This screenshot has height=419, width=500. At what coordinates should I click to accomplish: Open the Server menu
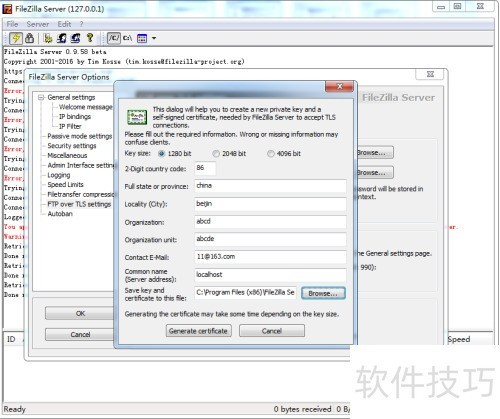click(x=38, y=24)
